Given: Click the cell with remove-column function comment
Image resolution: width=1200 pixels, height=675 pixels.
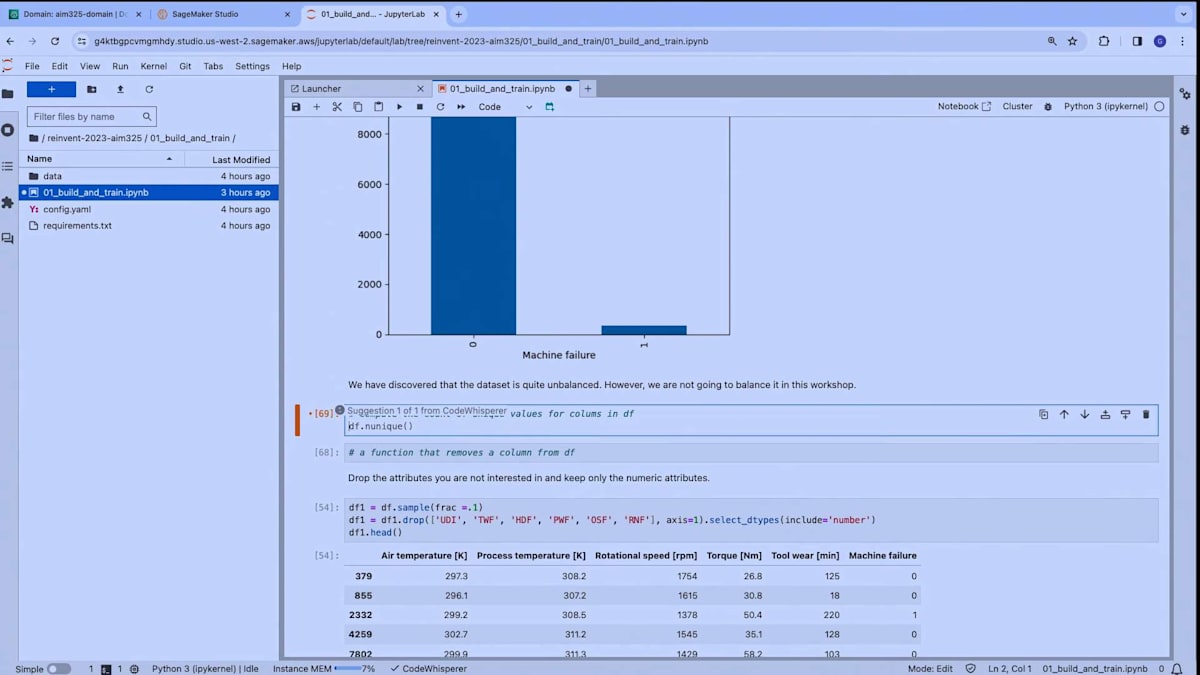Looking at the screenshot, I should 751,453.
